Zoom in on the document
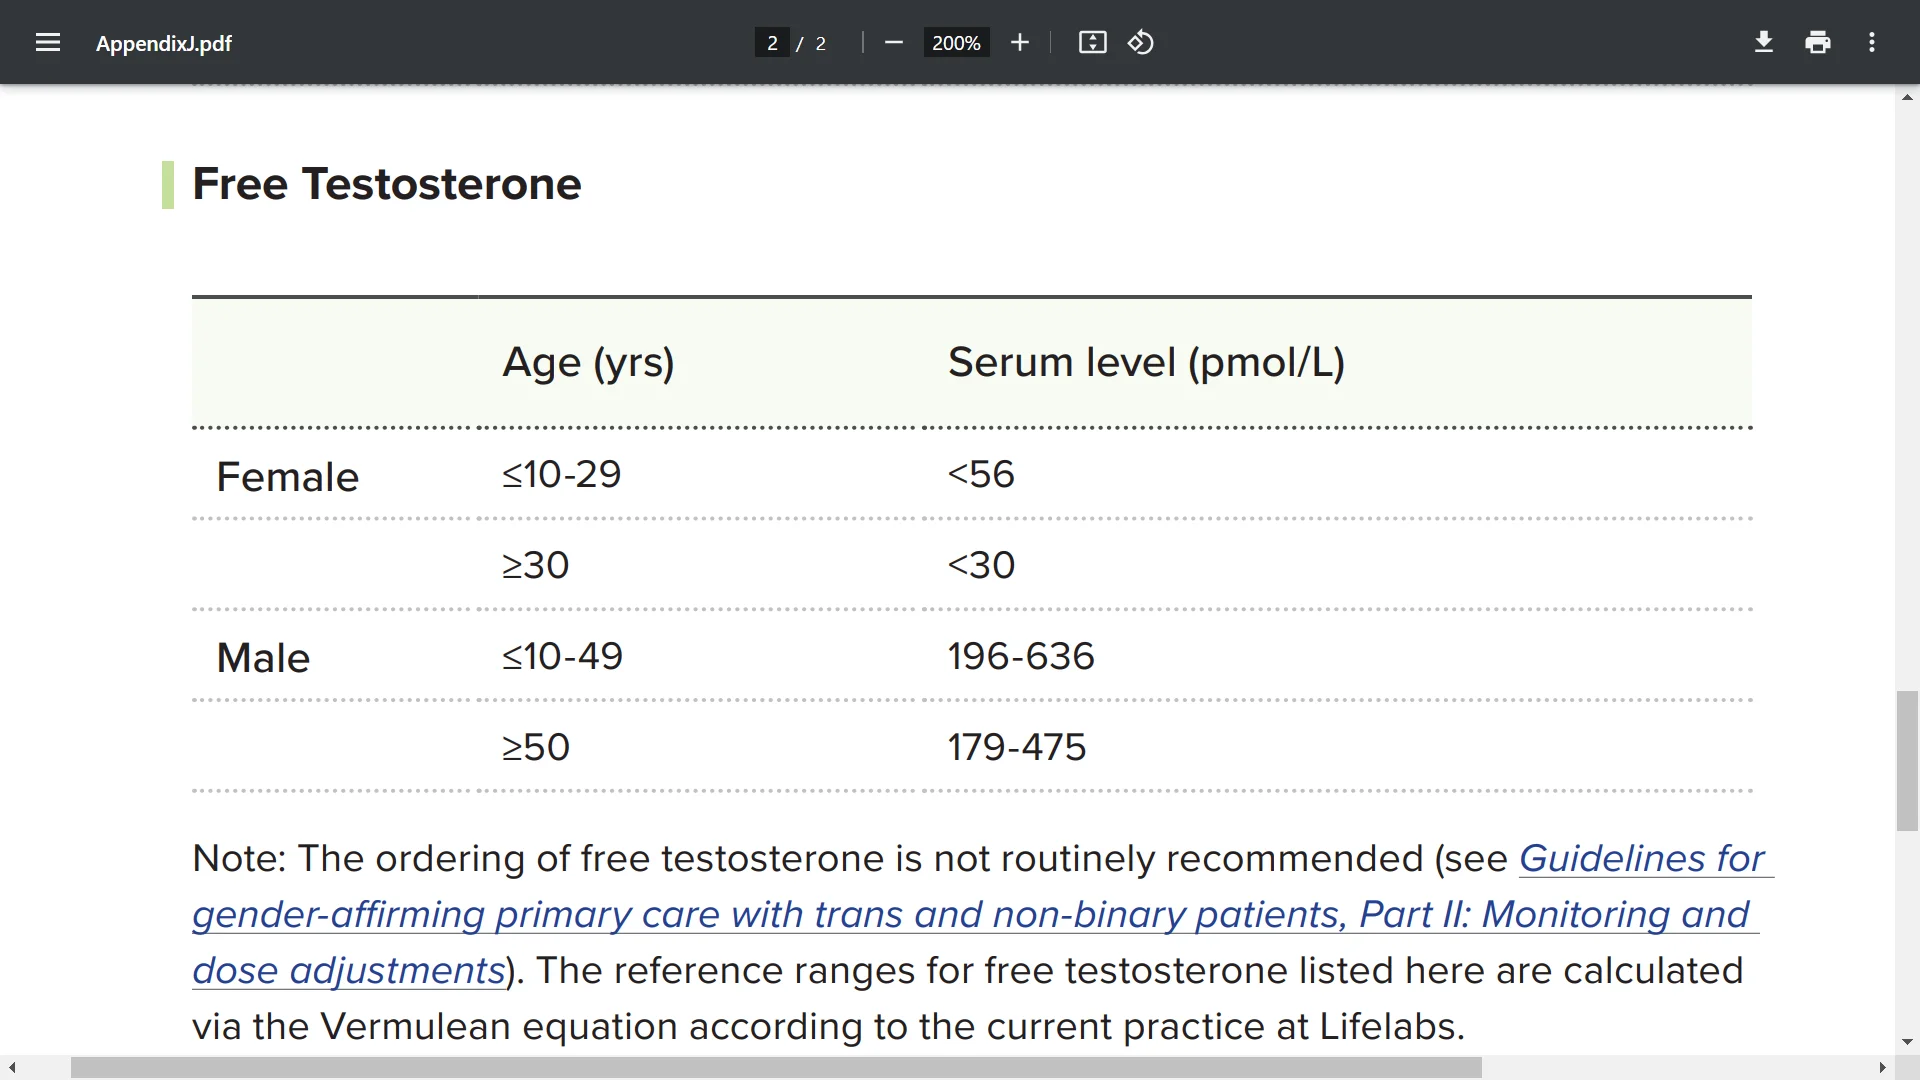Viewport: 1920px width, 1080px height. tap(1020, 42)
